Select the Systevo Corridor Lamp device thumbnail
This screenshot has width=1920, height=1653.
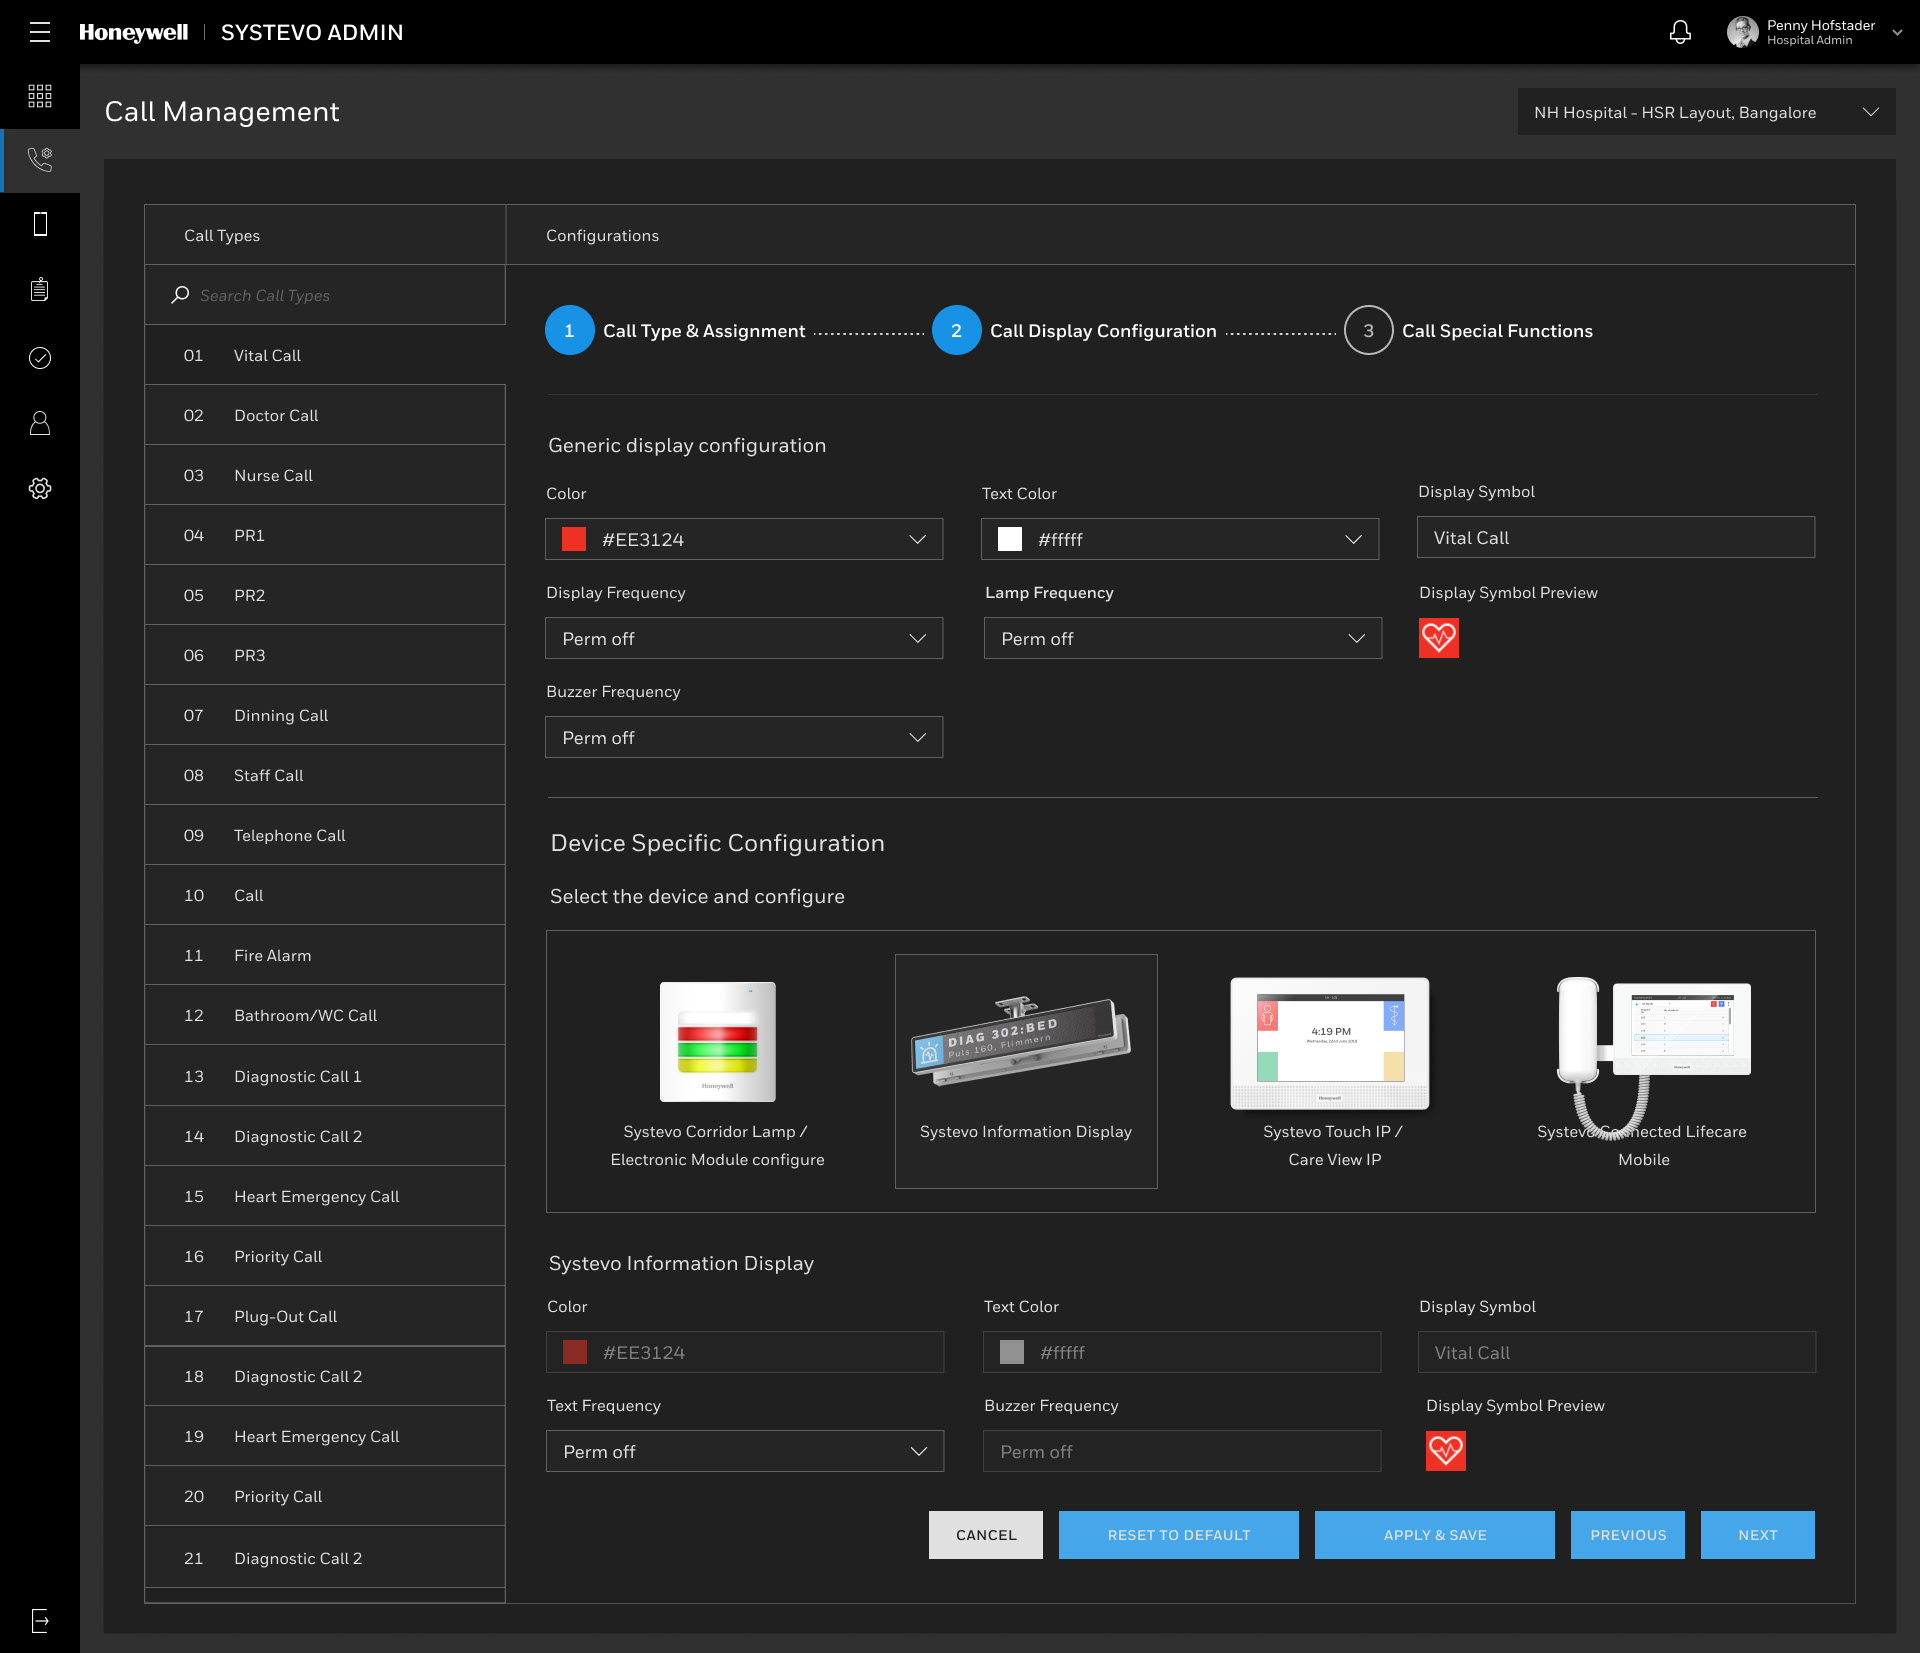tap(717, 1041)
